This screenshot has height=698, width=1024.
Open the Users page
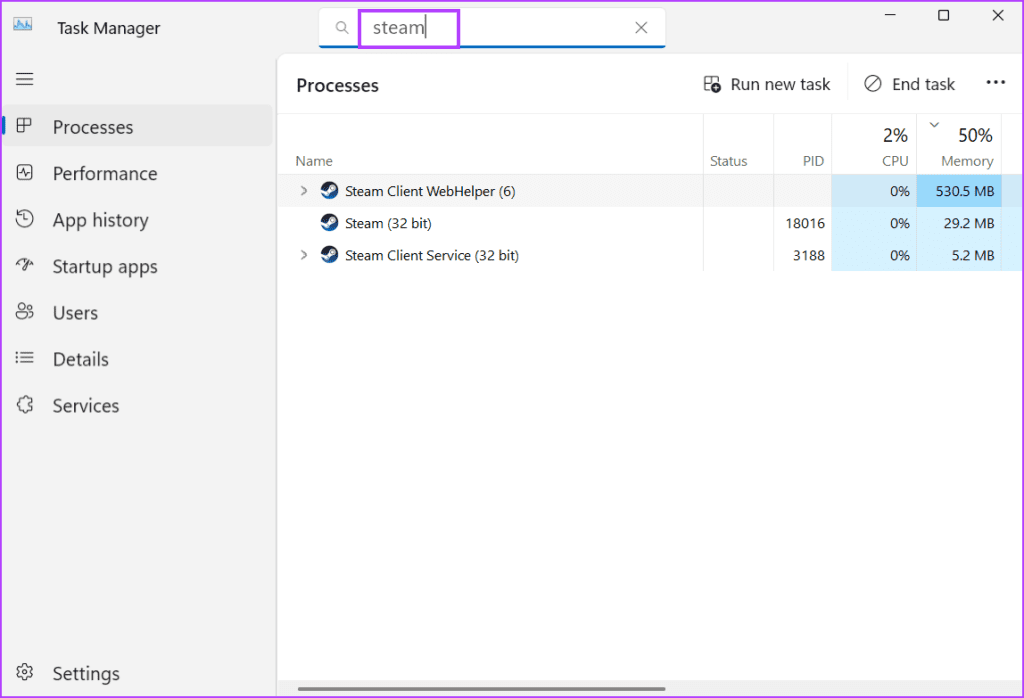tap(138, 312)
